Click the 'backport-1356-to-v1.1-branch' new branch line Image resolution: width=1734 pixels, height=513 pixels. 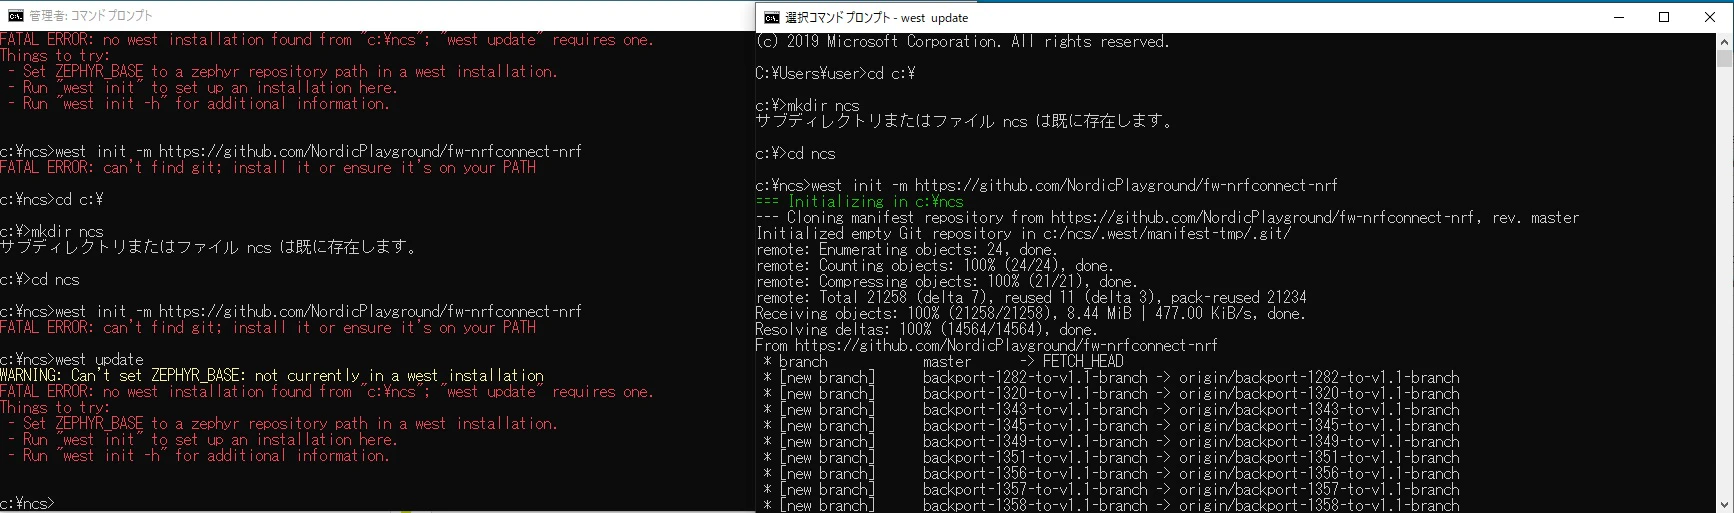click(x=1111, y=473)
